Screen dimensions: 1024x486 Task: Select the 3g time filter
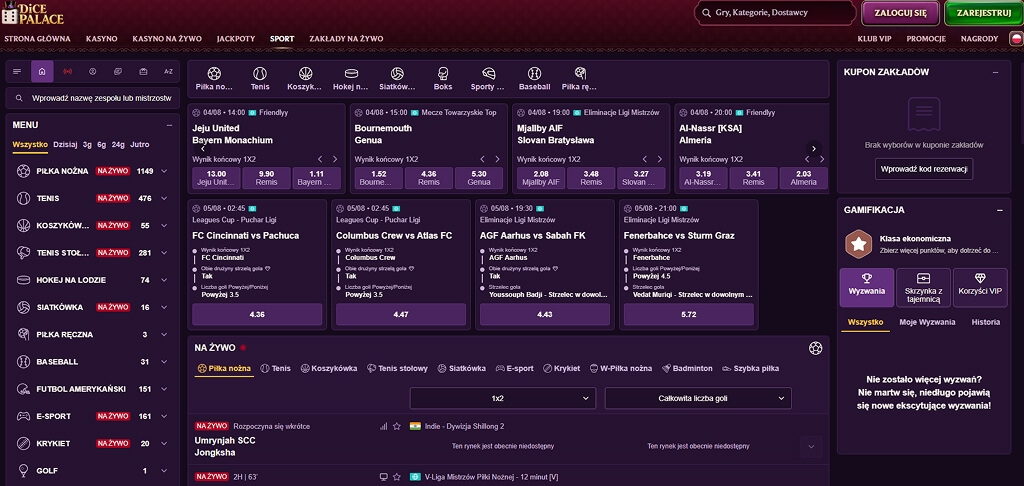[87, 144]
